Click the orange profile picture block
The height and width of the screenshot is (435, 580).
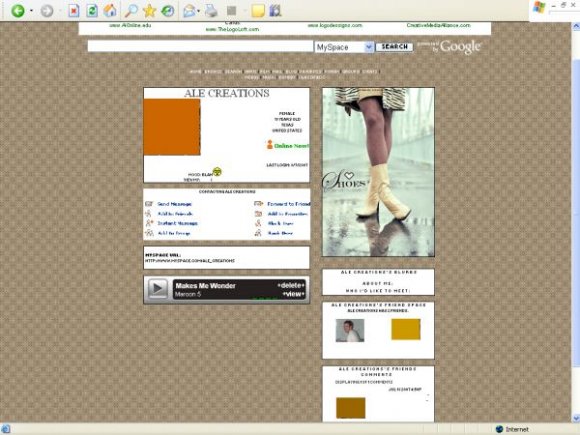(172, 127)
